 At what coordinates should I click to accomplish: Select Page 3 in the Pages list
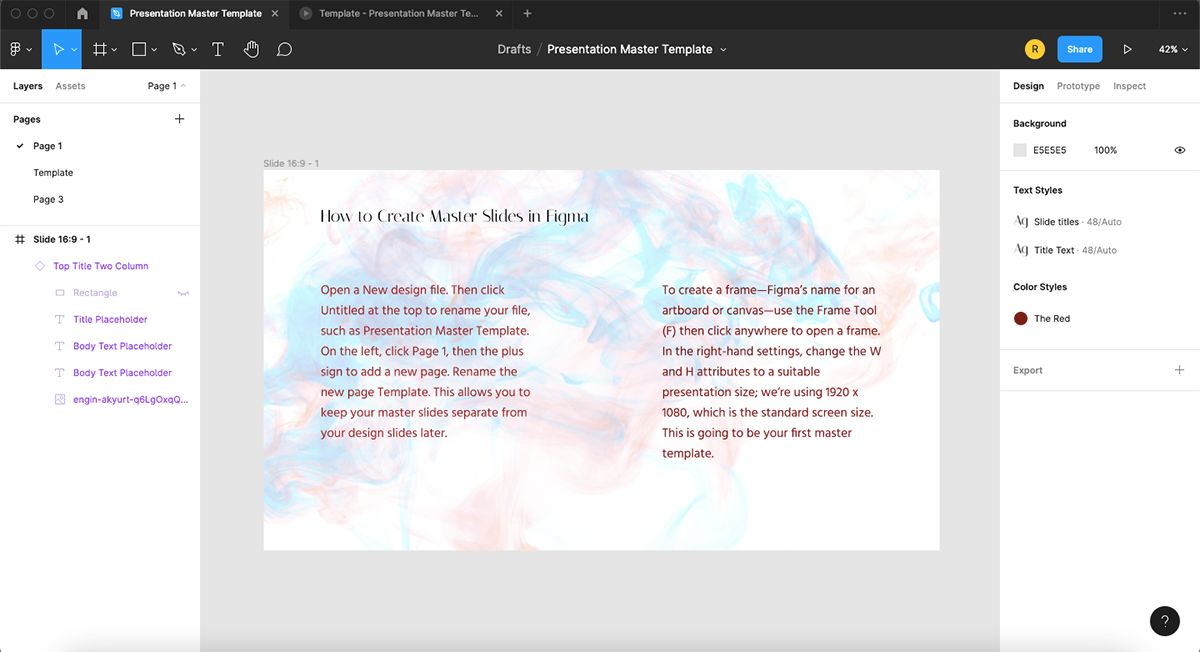[48, 198]
